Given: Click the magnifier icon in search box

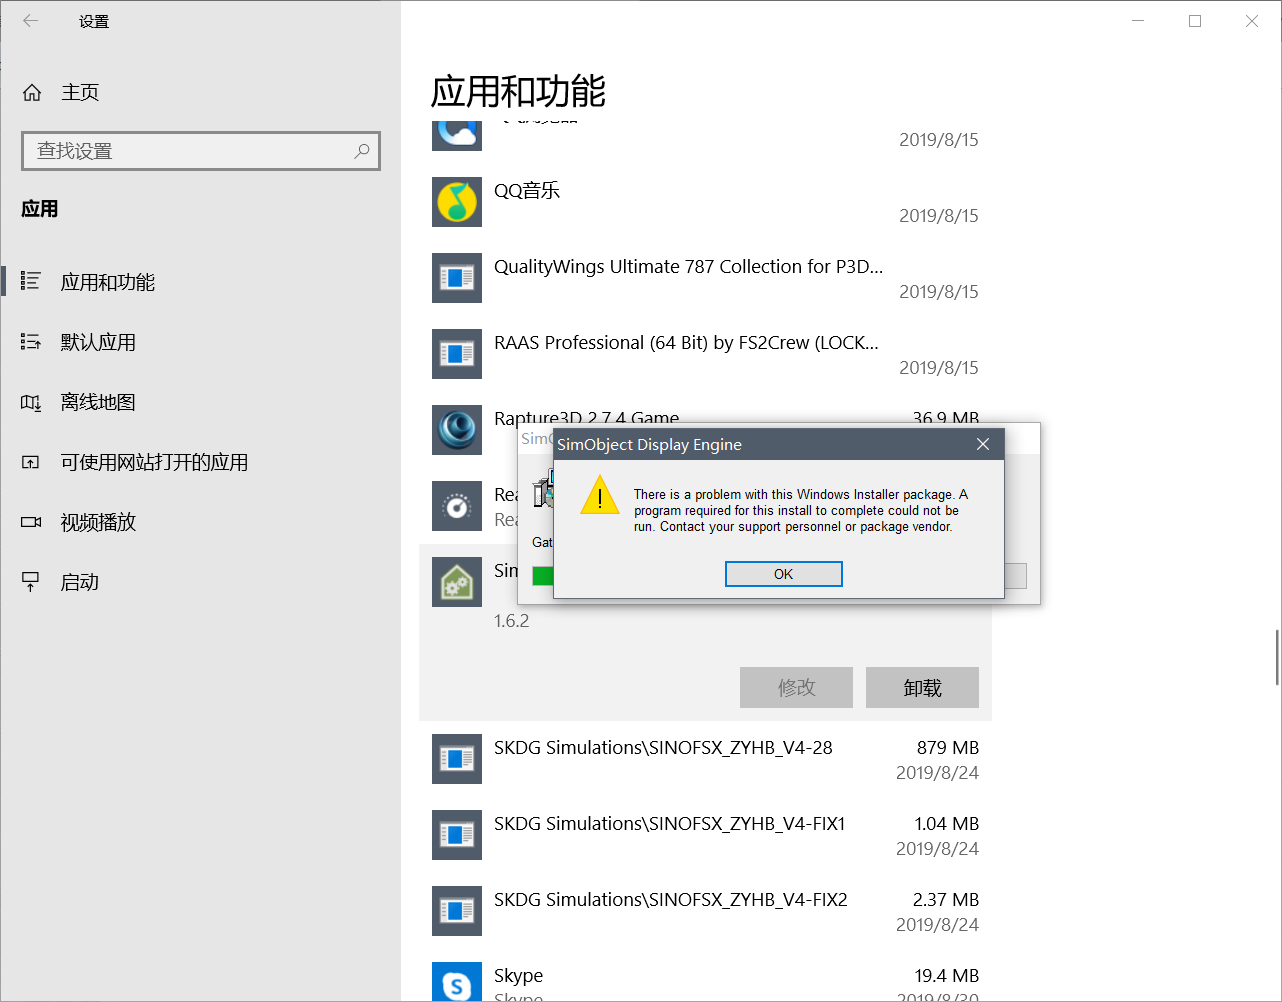Looking at the screenshot, I should tap(362, 151).
